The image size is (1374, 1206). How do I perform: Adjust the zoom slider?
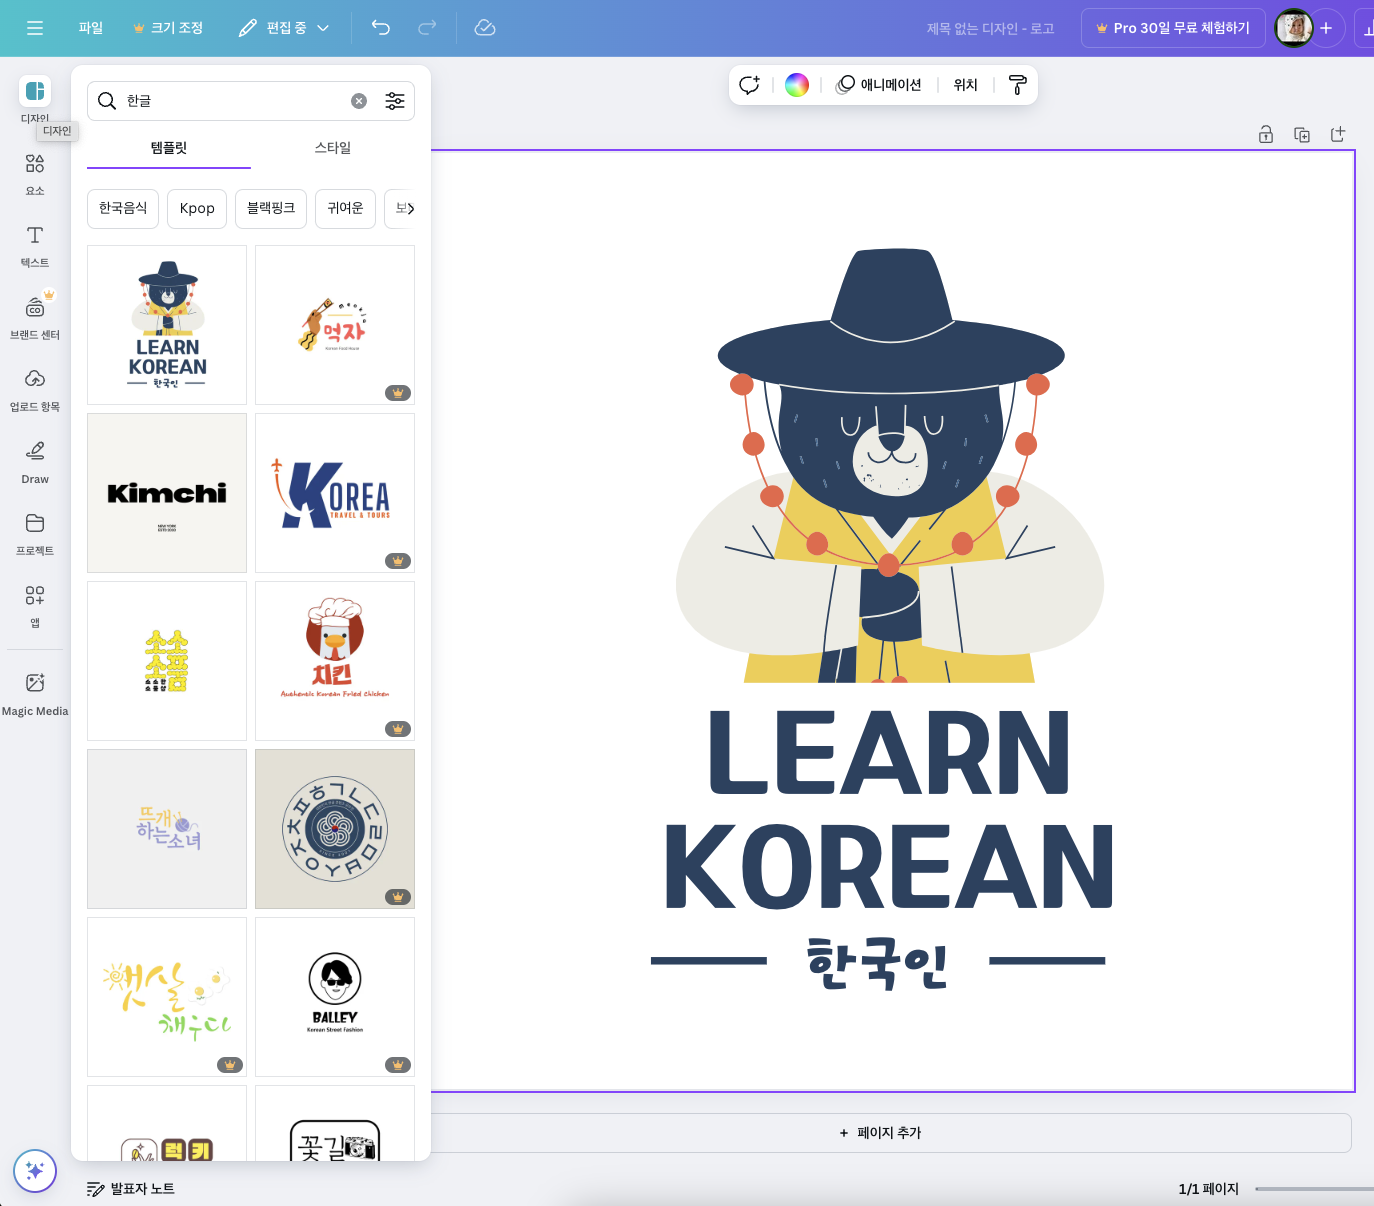click(1314, 1189)
